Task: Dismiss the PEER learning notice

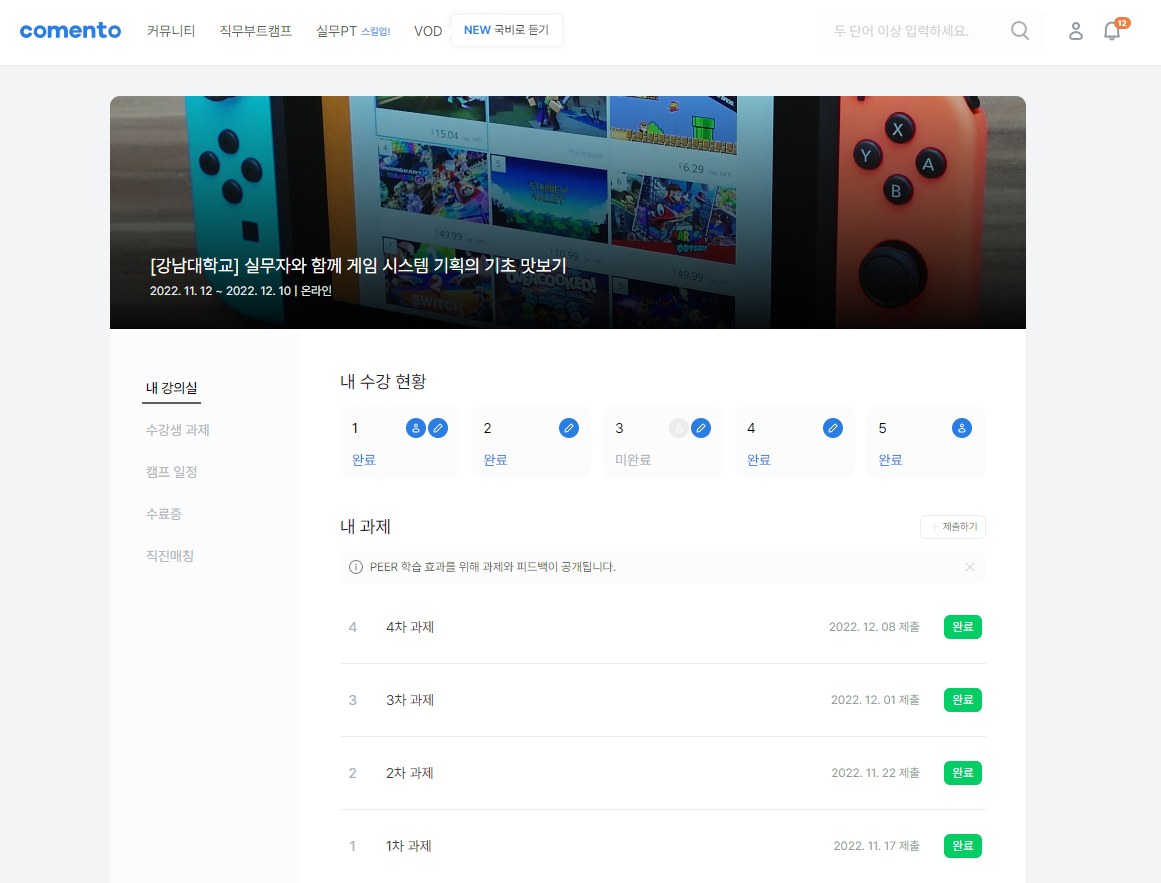Action: [970, 567]
